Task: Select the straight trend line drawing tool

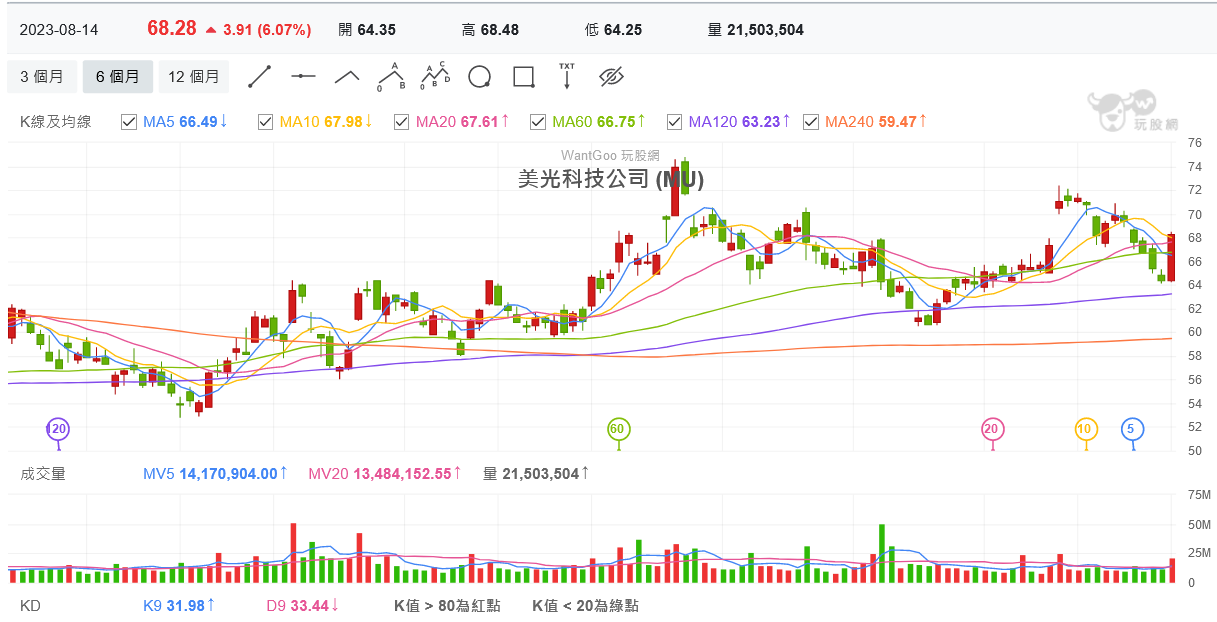Action: click(x=260, y=76)
